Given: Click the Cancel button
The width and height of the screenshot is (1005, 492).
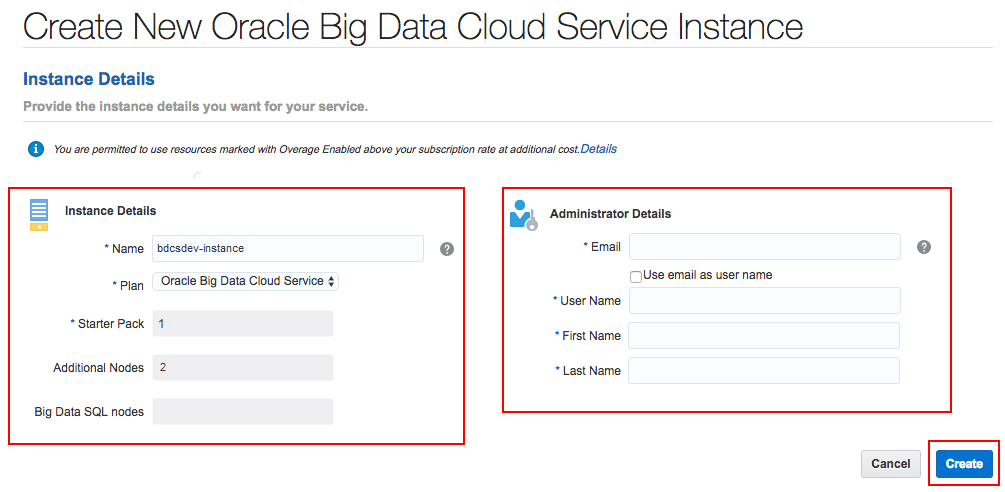Looking at the screenshot, I should point(890,464).
